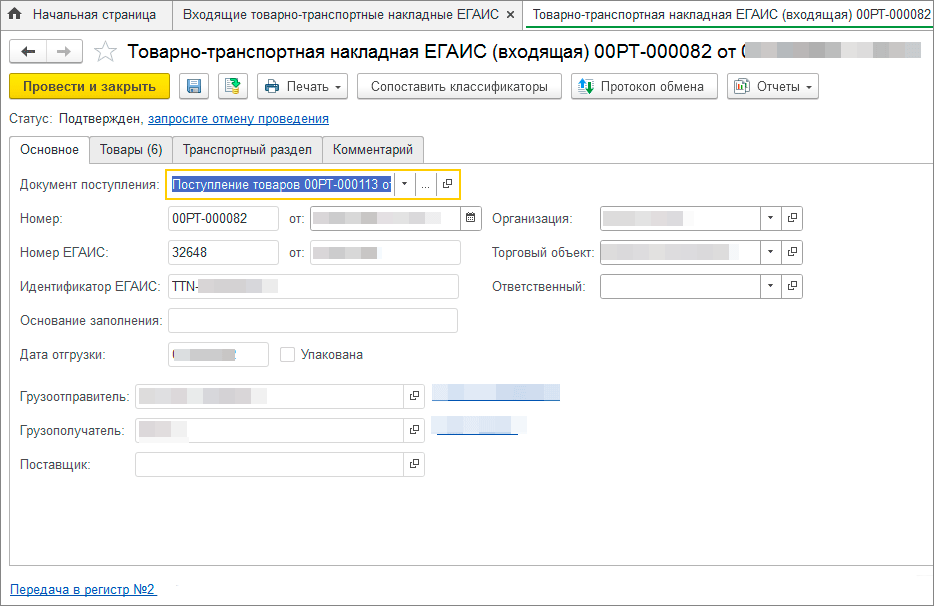Click the Организация input field
This screenshot has height=606, width=934.
pos(680,218)
